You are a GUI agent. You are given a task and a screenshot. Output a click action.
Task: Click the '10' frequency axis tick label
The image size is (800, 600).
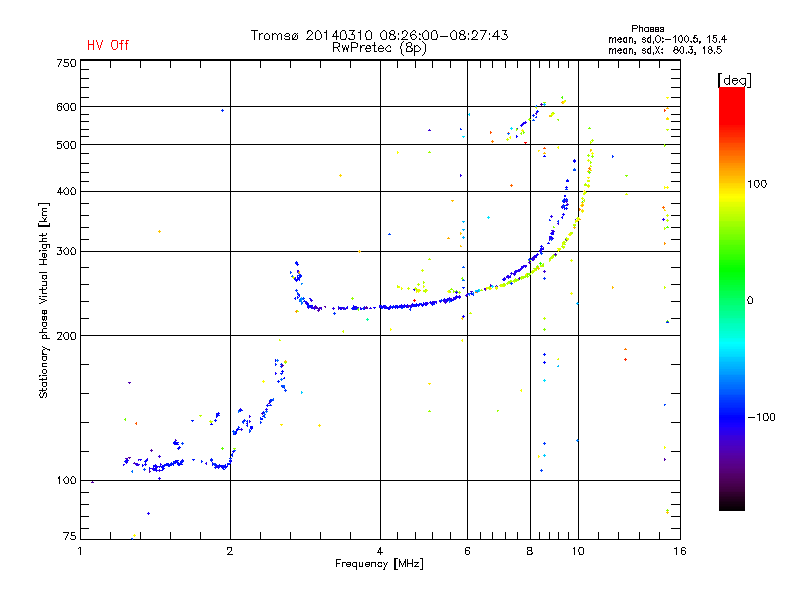(578, 551)
